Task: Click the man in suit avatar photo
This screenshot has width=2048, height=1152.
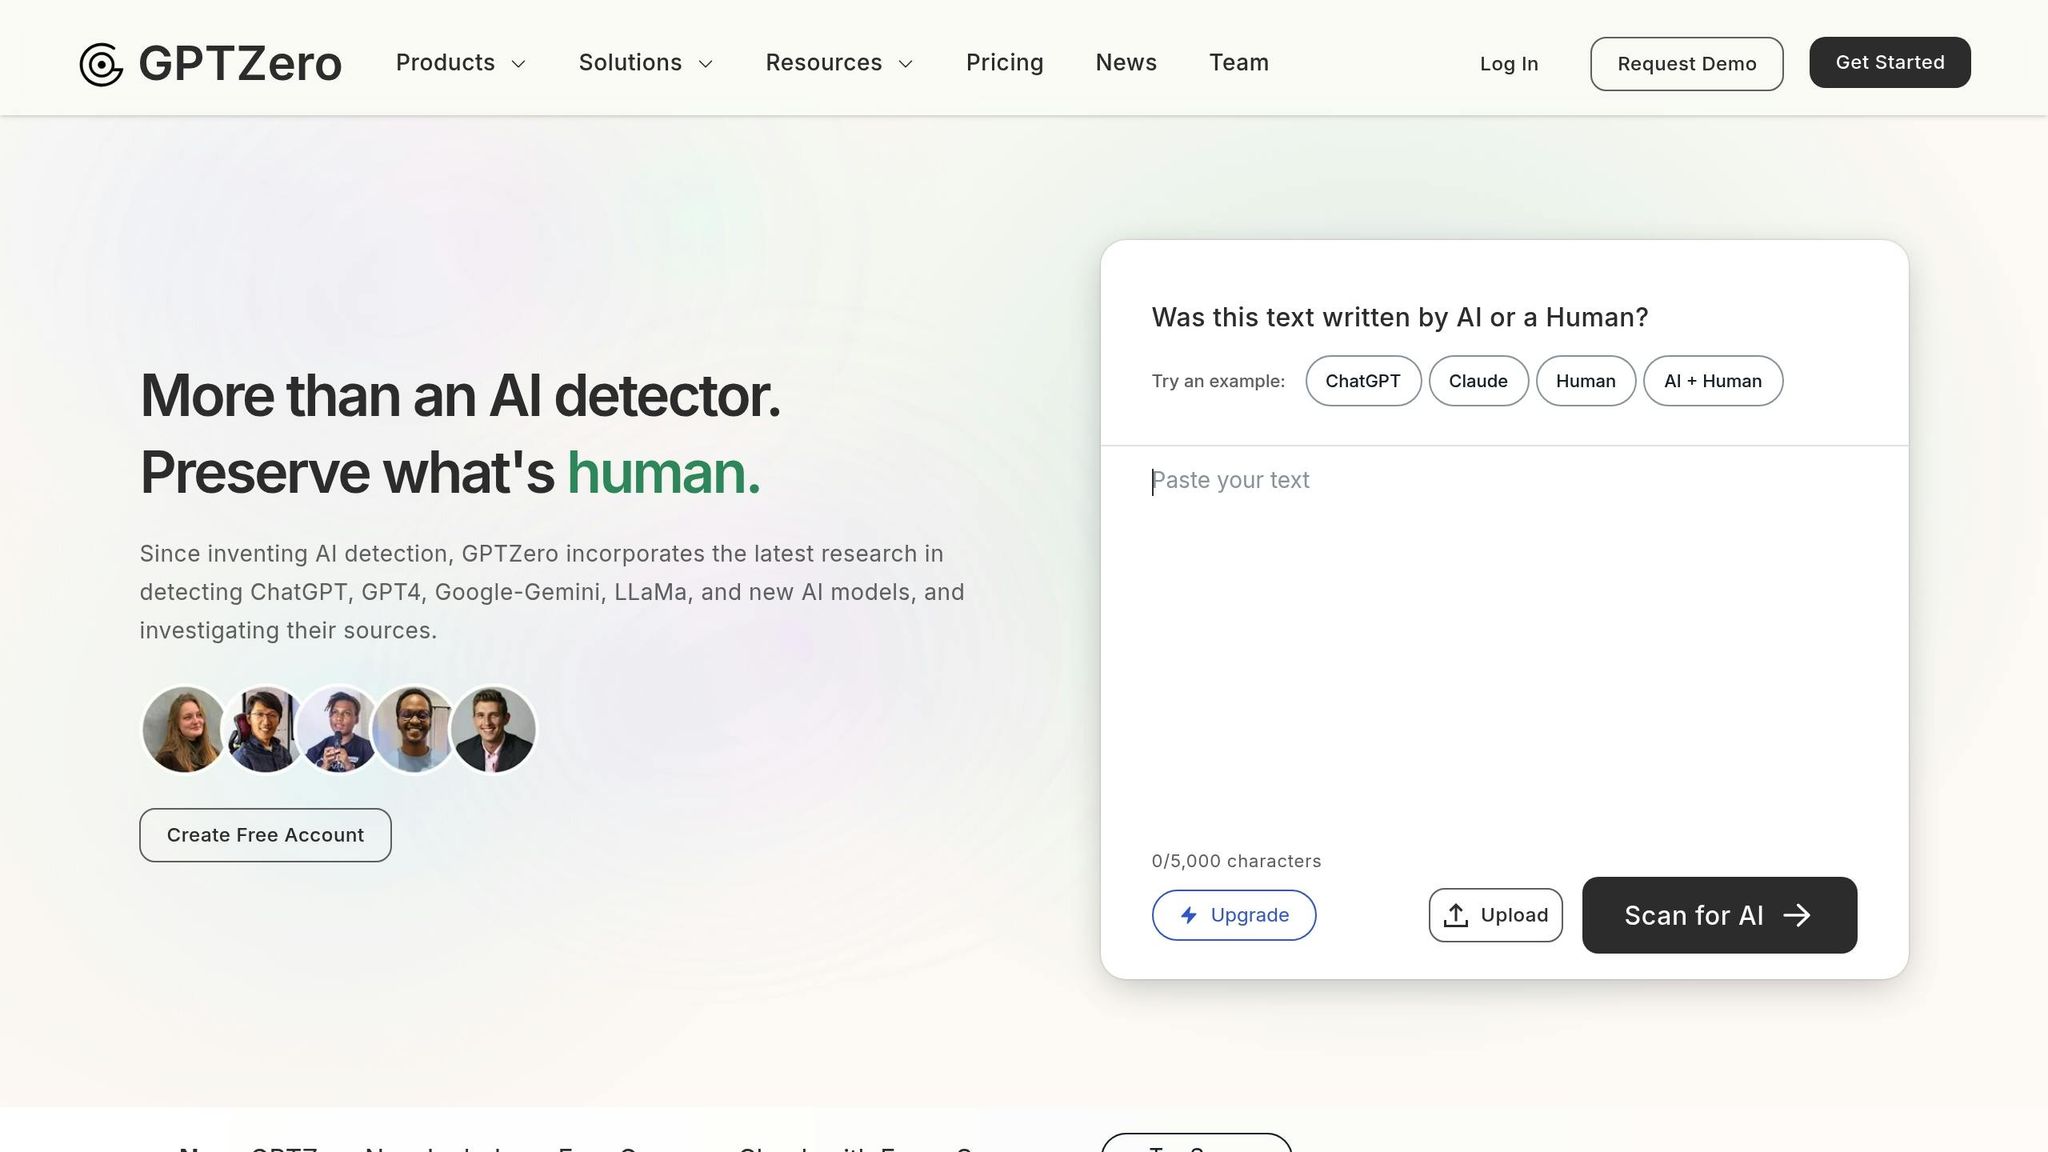Action: [x=493, y=729]
